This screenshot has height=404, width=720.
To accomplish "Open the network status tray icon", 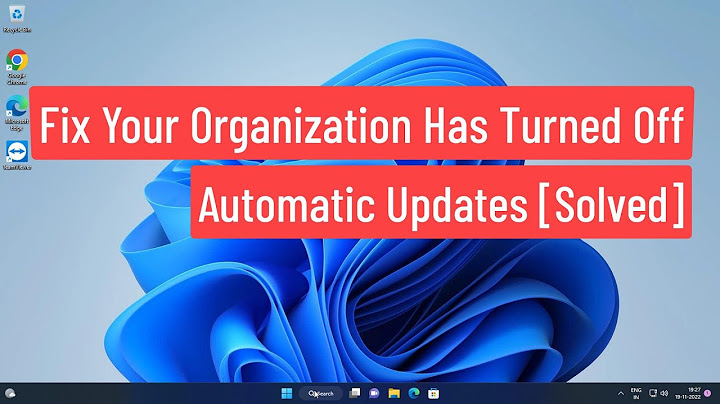I will coord(652,393).
